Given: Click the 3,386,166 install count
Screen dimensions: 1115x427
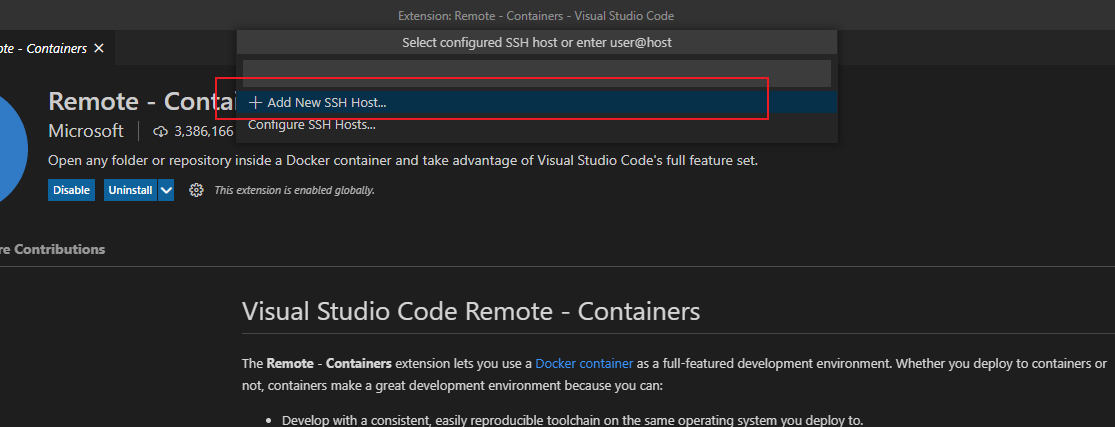Looking at the screenshot, I should 203,132.
